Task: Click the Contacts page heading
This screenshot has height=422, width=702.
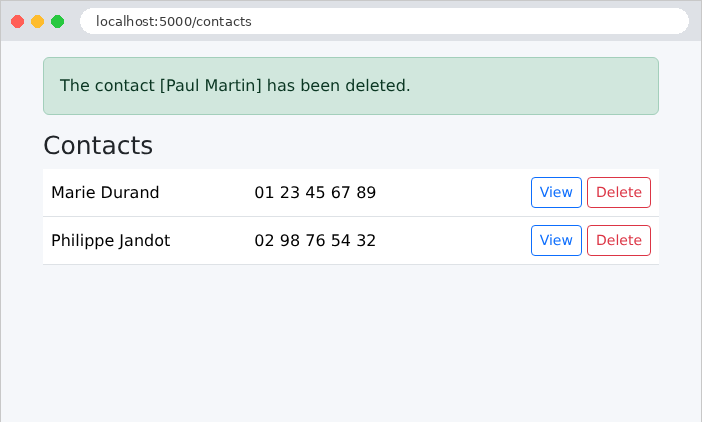Action: 98,145
